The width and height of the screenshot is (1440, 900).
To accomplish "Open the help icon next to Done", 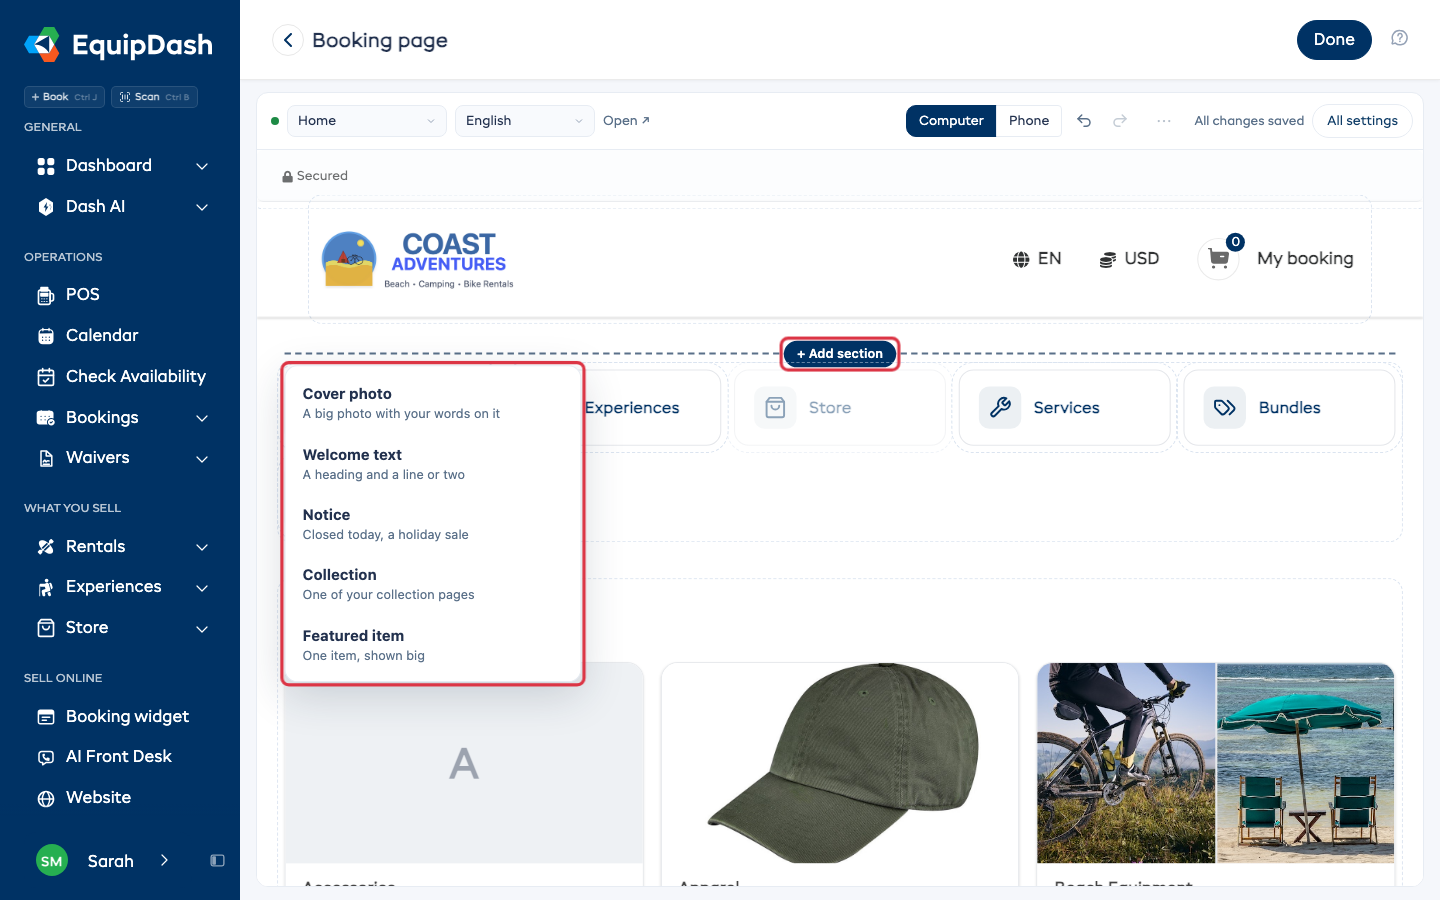I will [x=1400, y=39].
